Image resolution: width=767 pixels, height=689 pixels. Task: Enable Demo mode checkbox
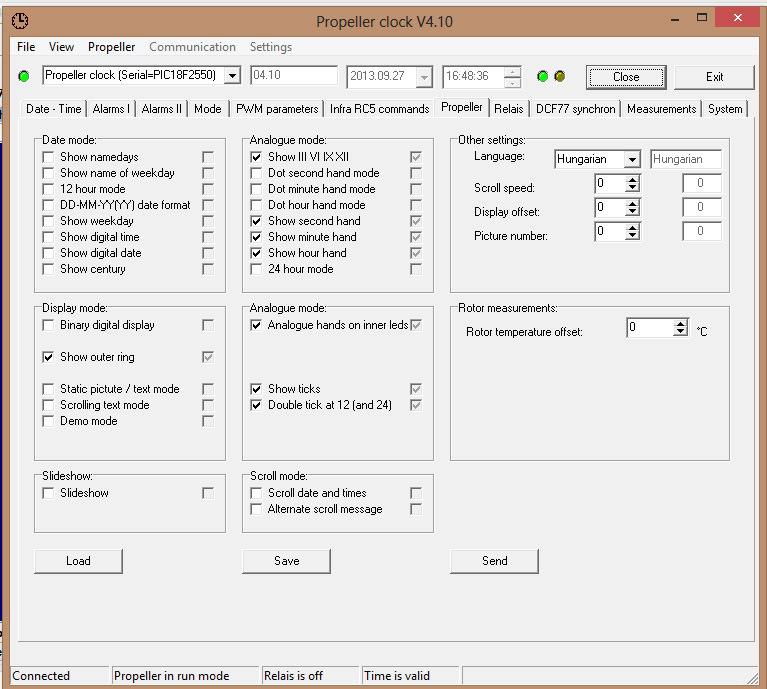click(x=48, y=421)
